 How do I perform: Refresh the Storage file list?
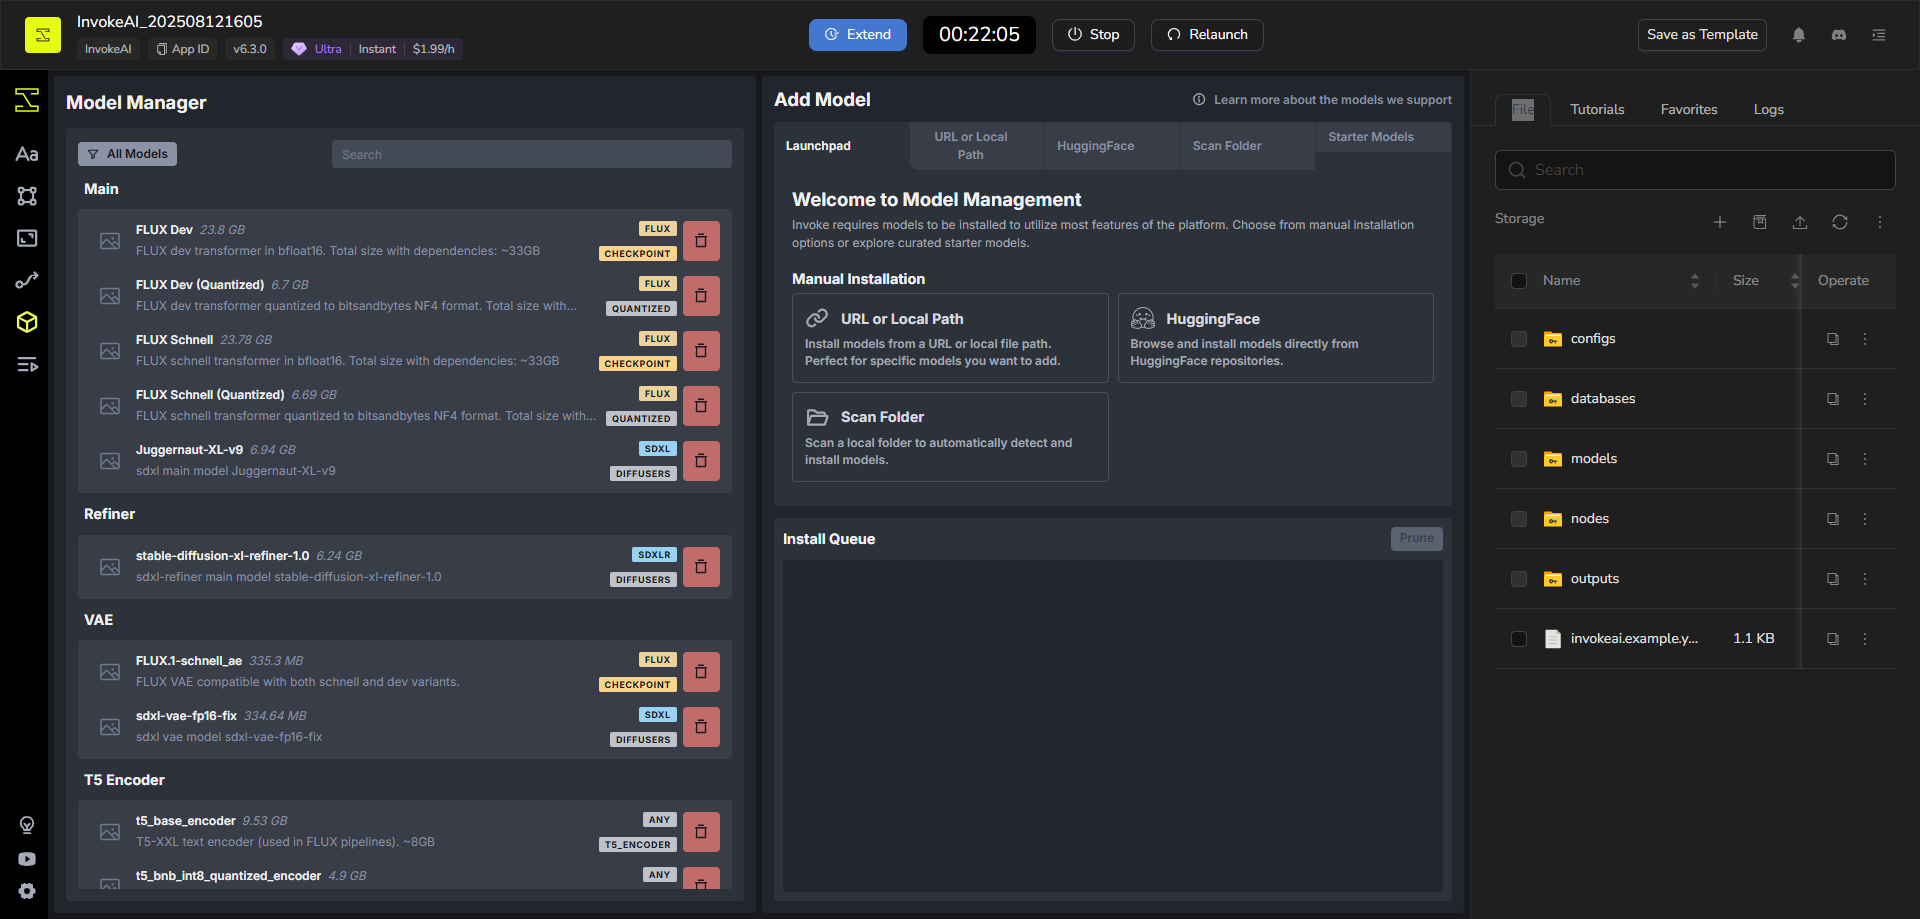pos(1840,222)
